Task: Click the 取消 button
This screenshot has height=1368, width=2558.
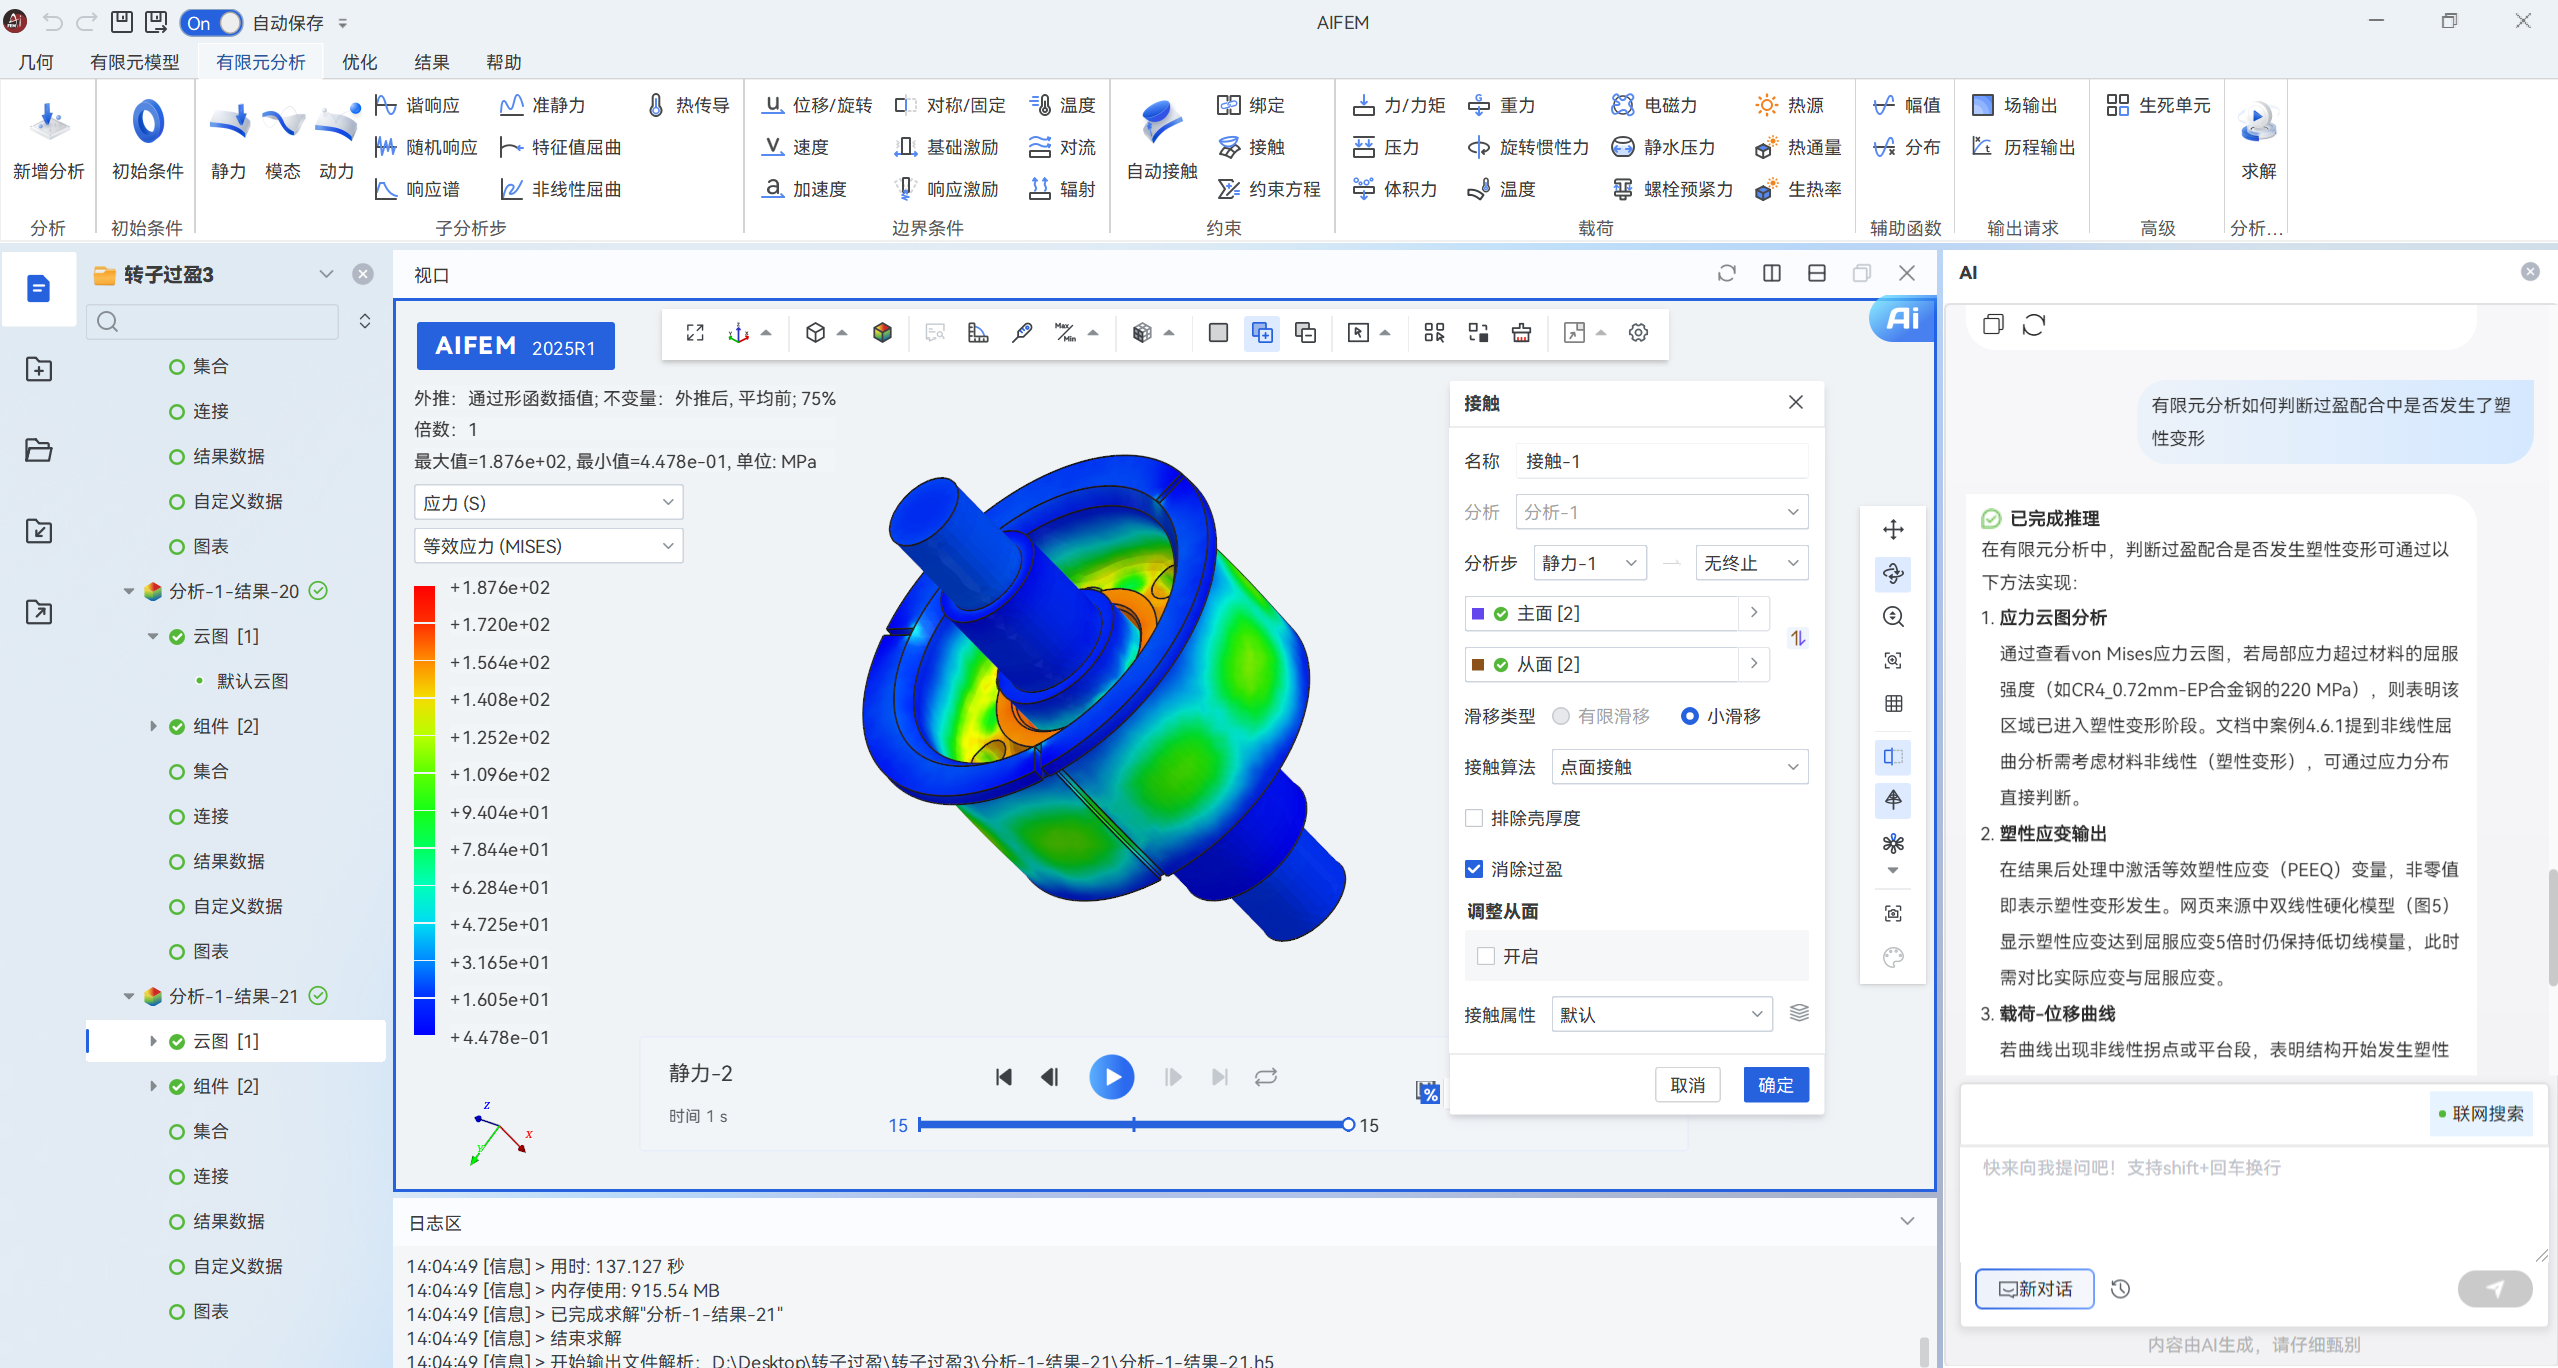Action: point(1688,1085)
